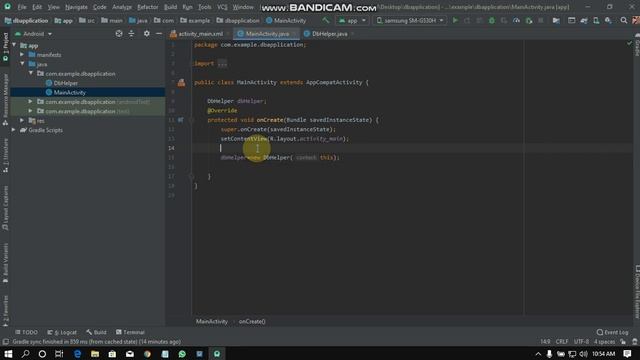Expand the manifests folder
The width and height of the screenshot is (640, 360).
(x=22, y=55)
